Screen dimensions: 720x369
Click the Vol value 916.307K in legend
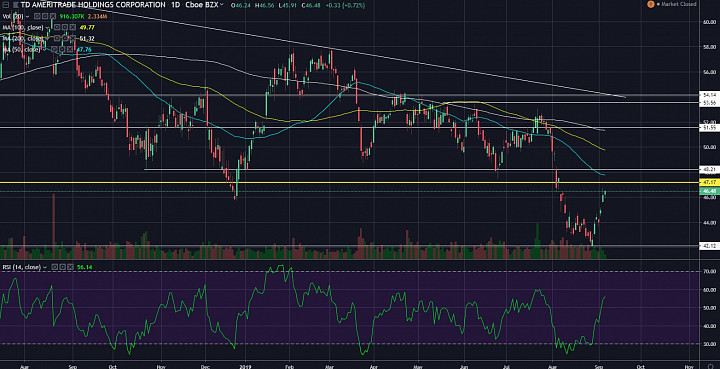point(72,17)
